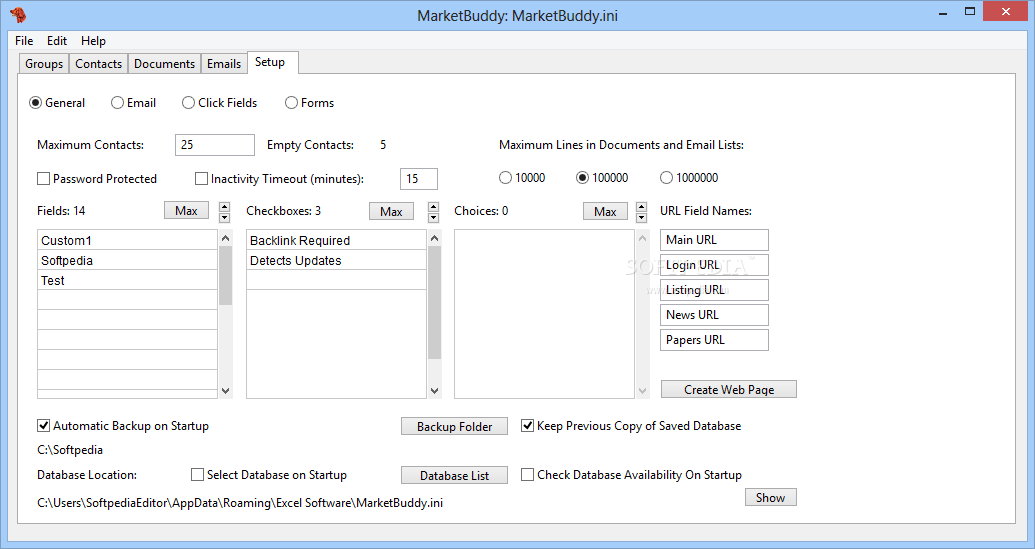Increase Fields count with up stepper arrow
Viewport: 1035px width, 549px height.
(224, 207)
